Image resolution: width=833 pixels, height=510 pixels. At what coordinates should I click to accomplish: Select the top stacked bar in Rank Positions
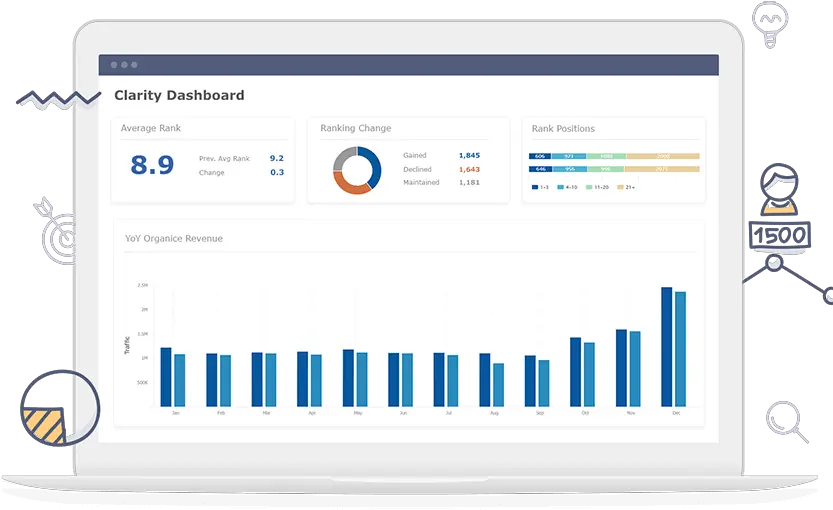(614, 156)
